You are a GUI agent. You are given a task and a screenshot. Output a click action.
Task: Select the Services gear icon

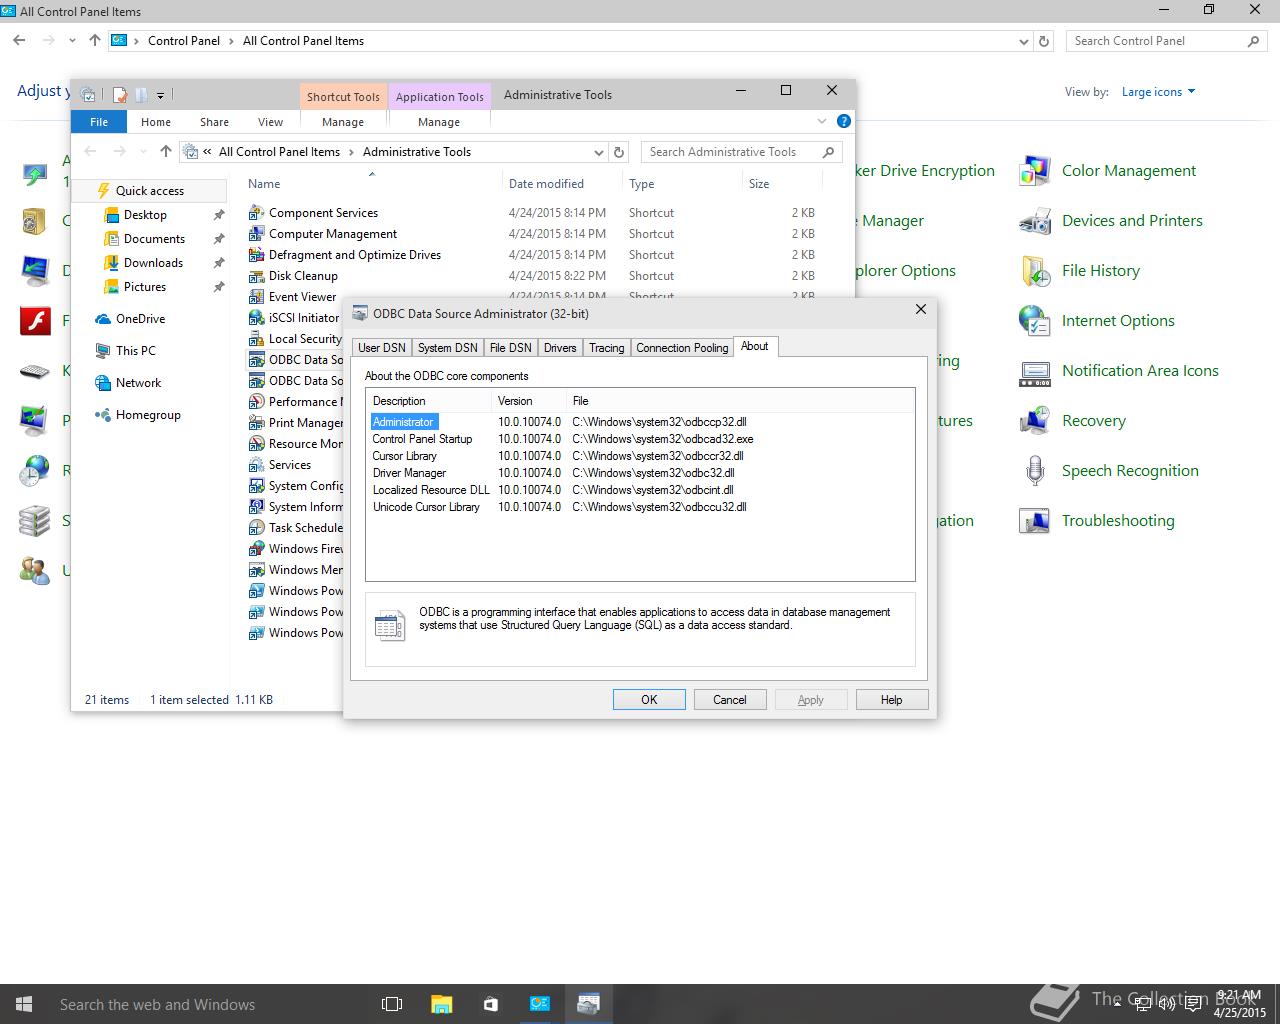point(256,465)
